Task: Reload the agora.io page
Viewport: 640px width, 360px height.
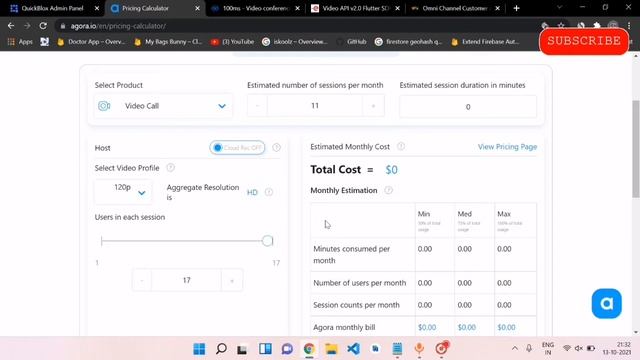Action: pyautogui.click(x=43, y=26)
